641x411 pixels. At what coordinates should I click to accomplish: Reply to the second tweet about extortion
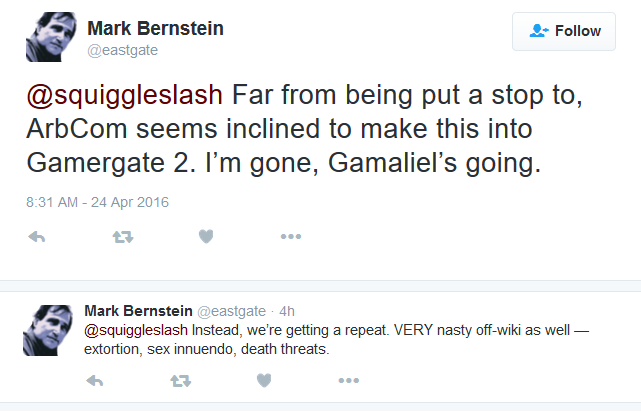(95, 381)
